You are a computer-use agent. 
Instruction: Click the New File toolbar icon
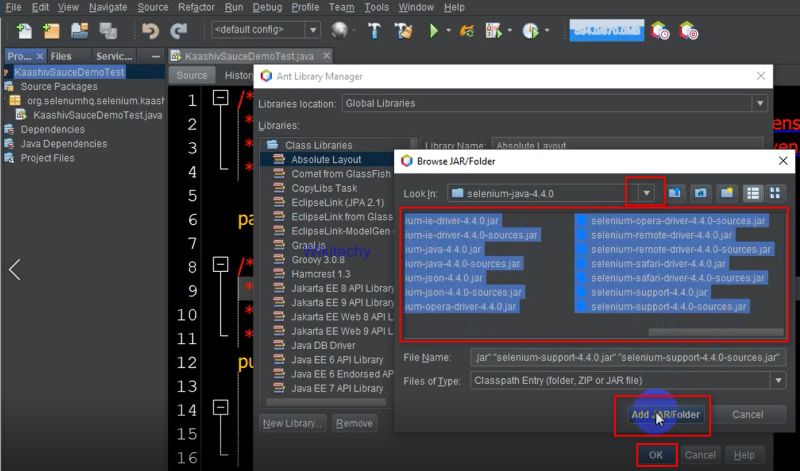tap(23, 31)
